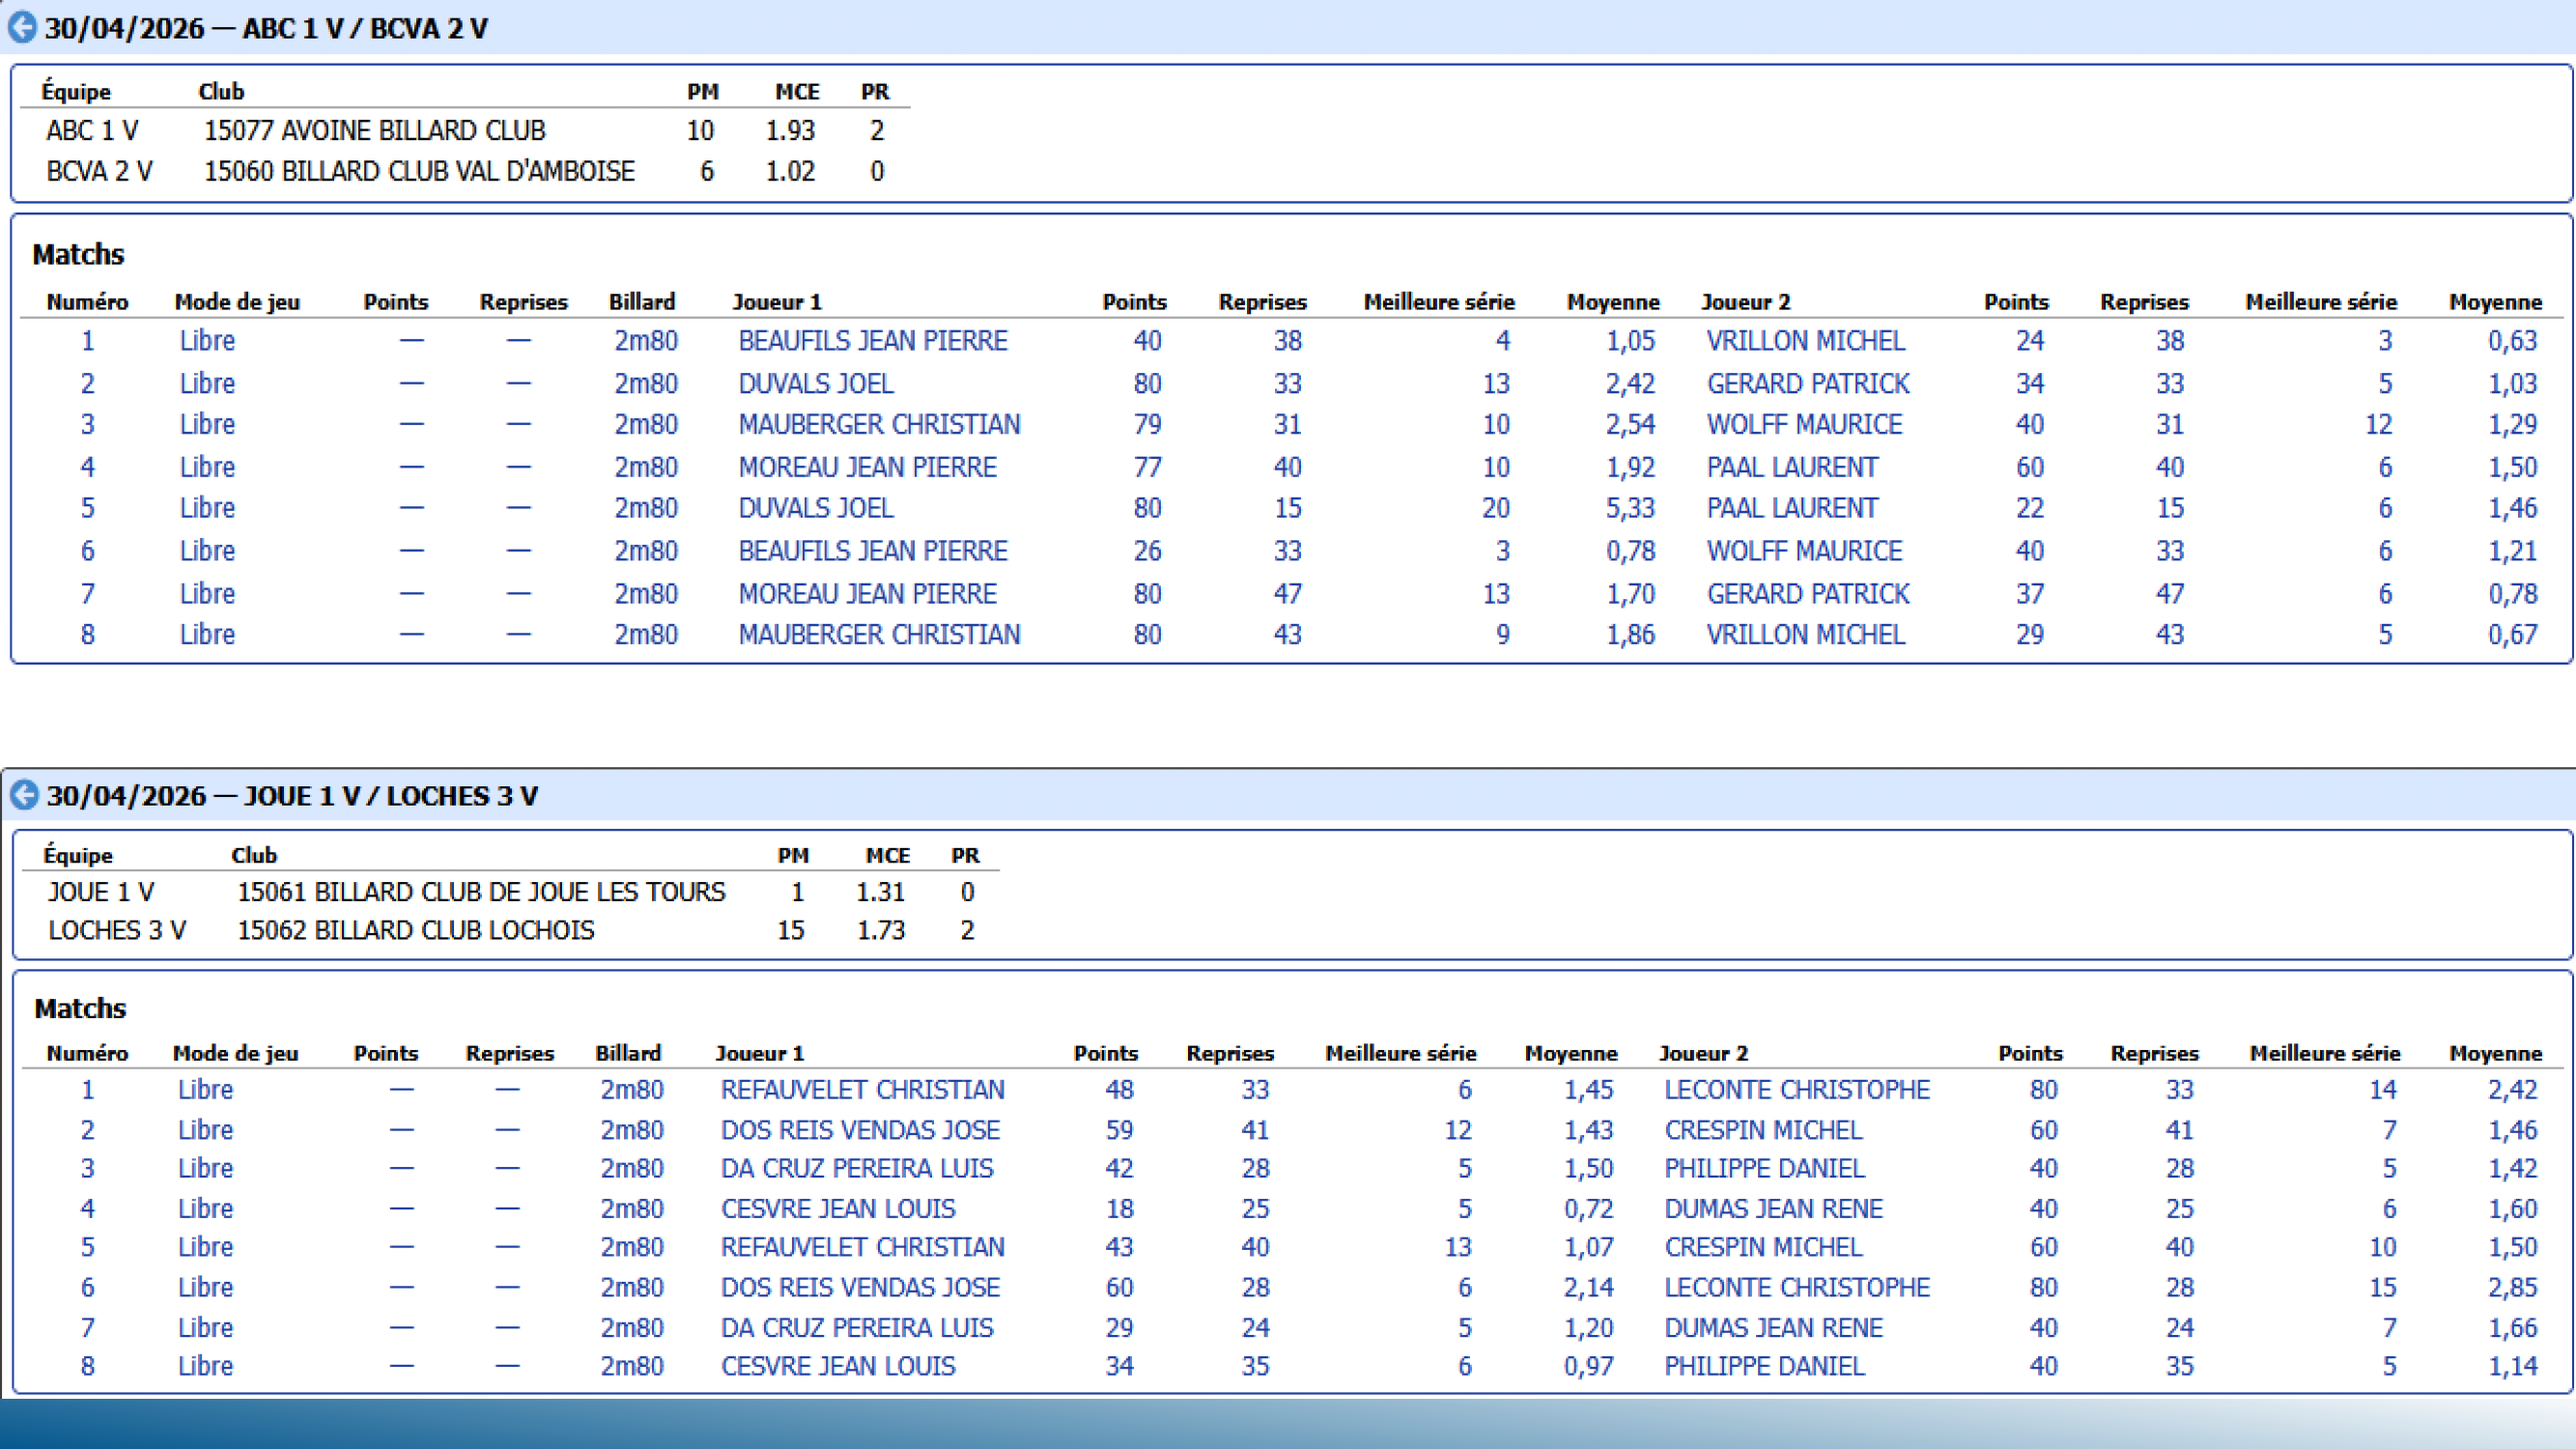Click VRILLON MICHEL in ABC match 8

click(1806, 635)
